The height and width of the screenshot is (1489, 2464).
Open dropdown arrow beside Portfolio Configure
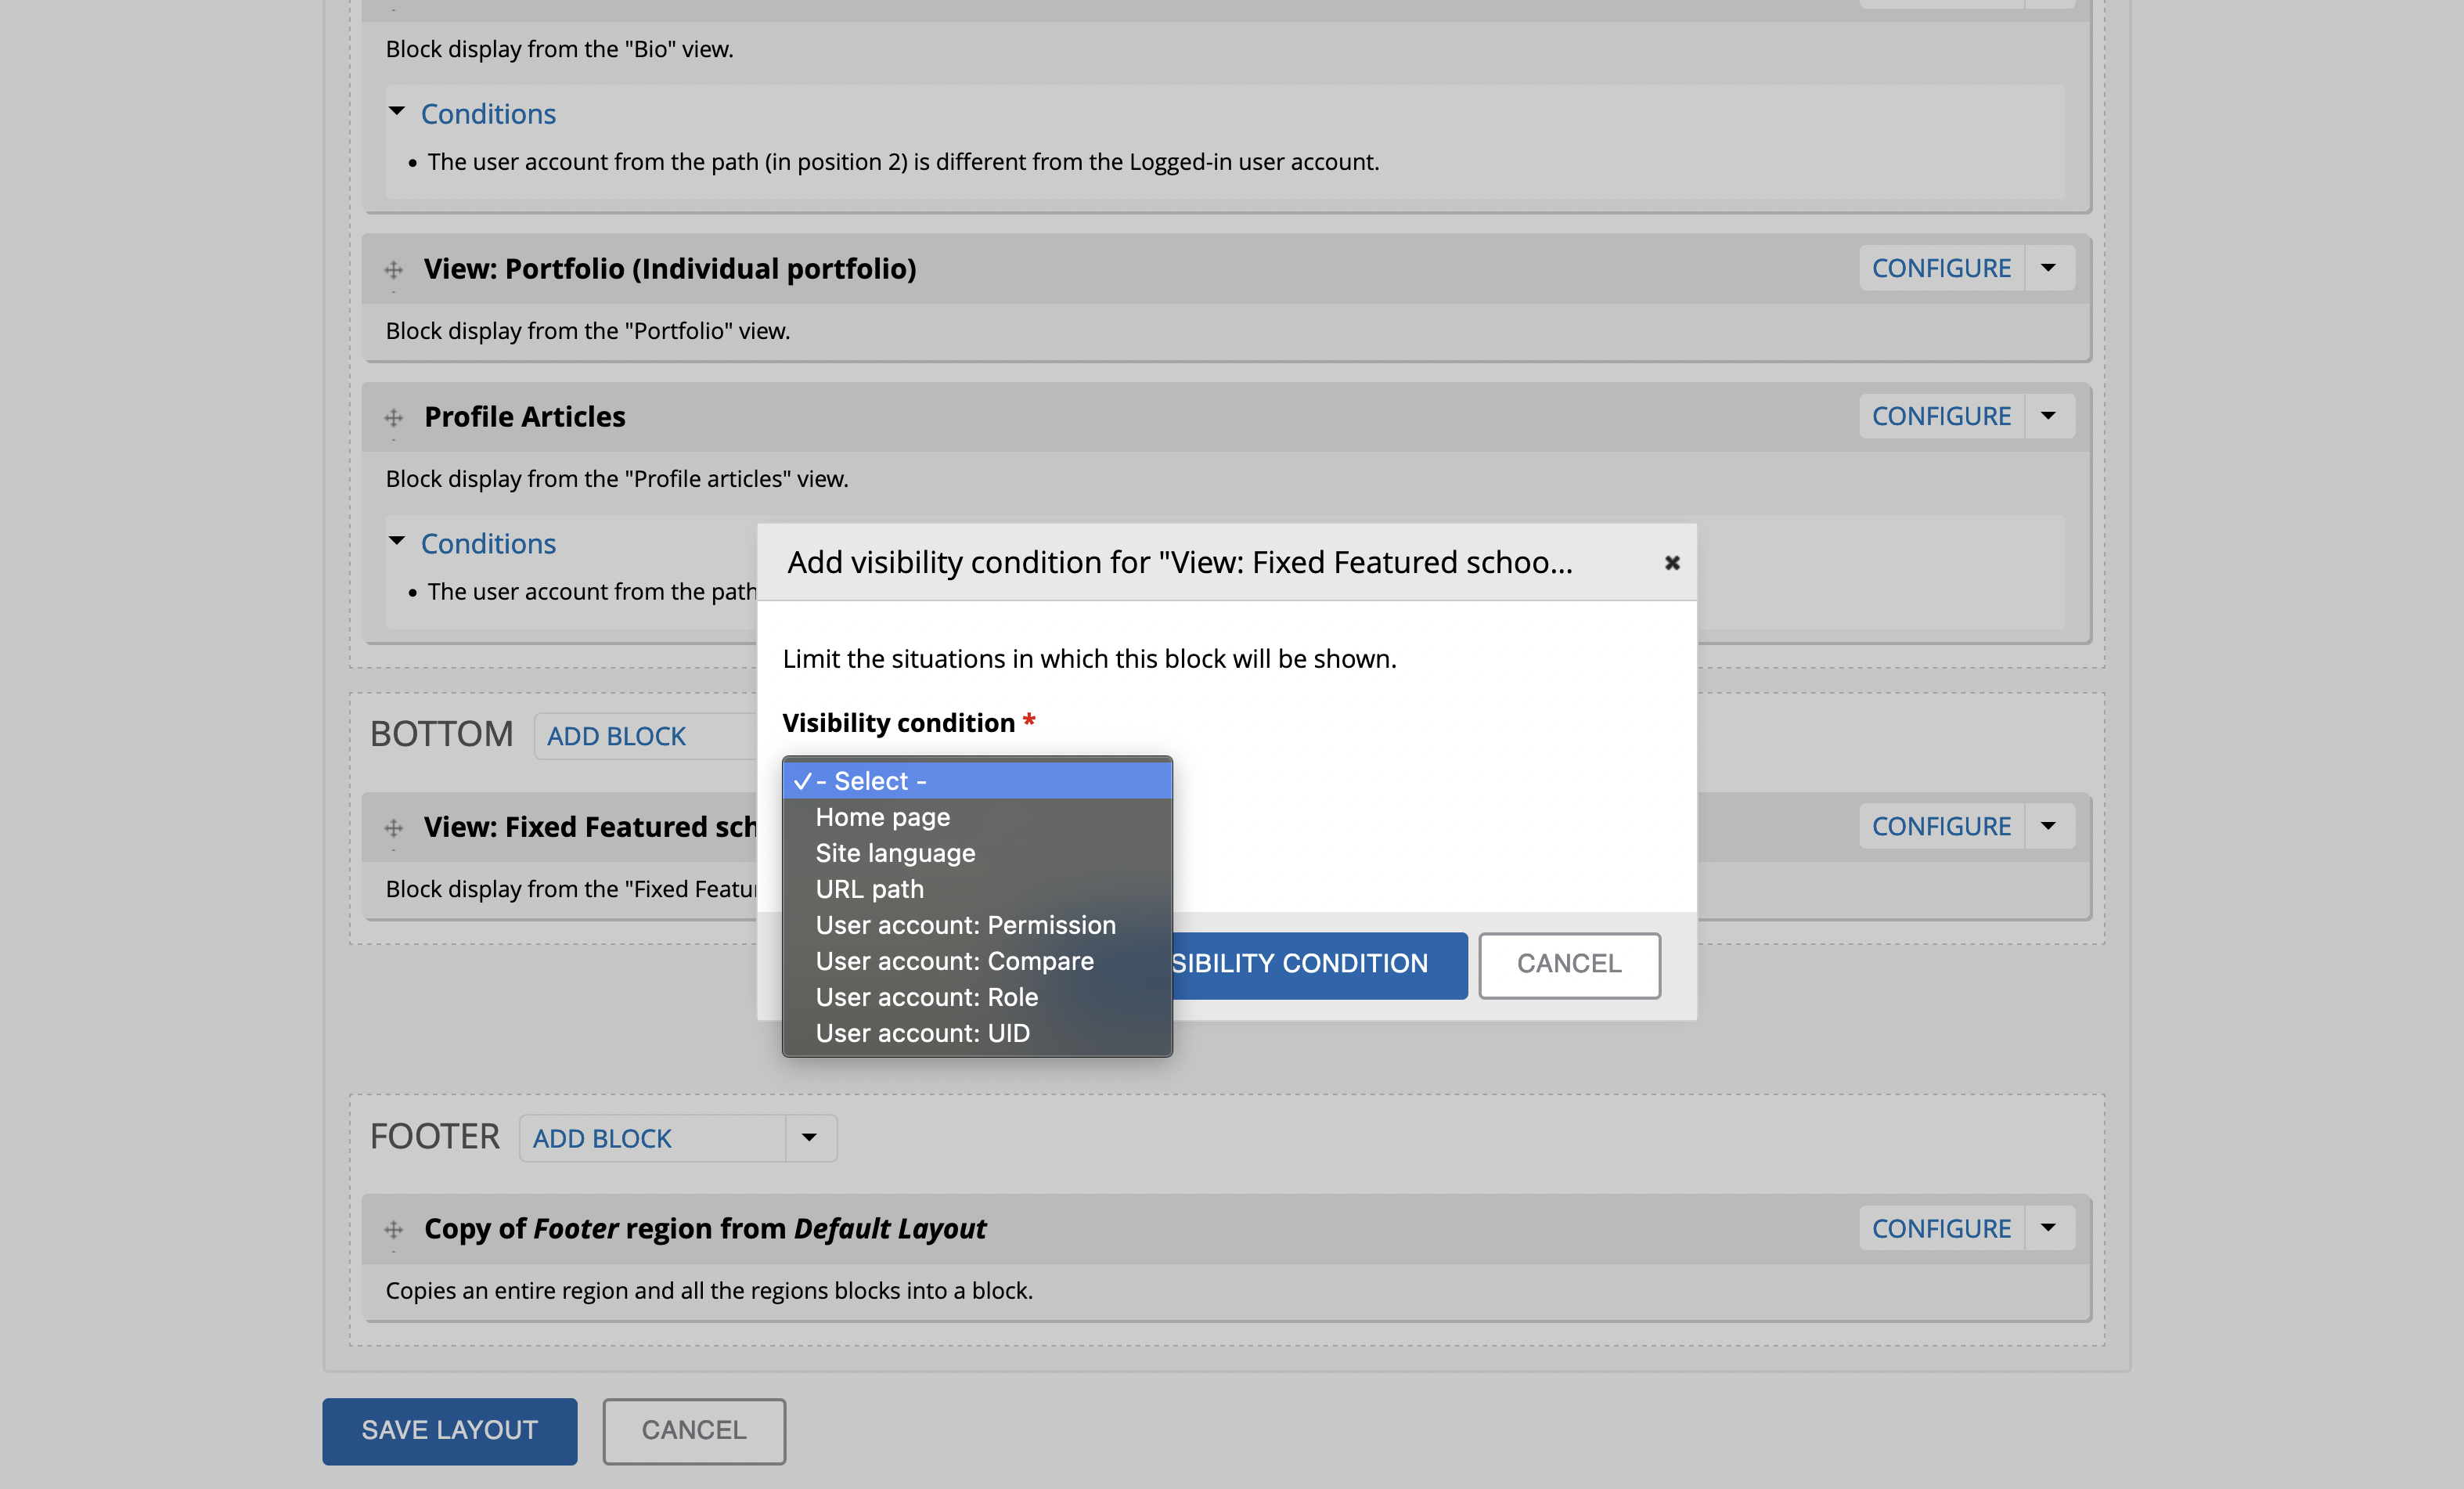point(2048,268)
